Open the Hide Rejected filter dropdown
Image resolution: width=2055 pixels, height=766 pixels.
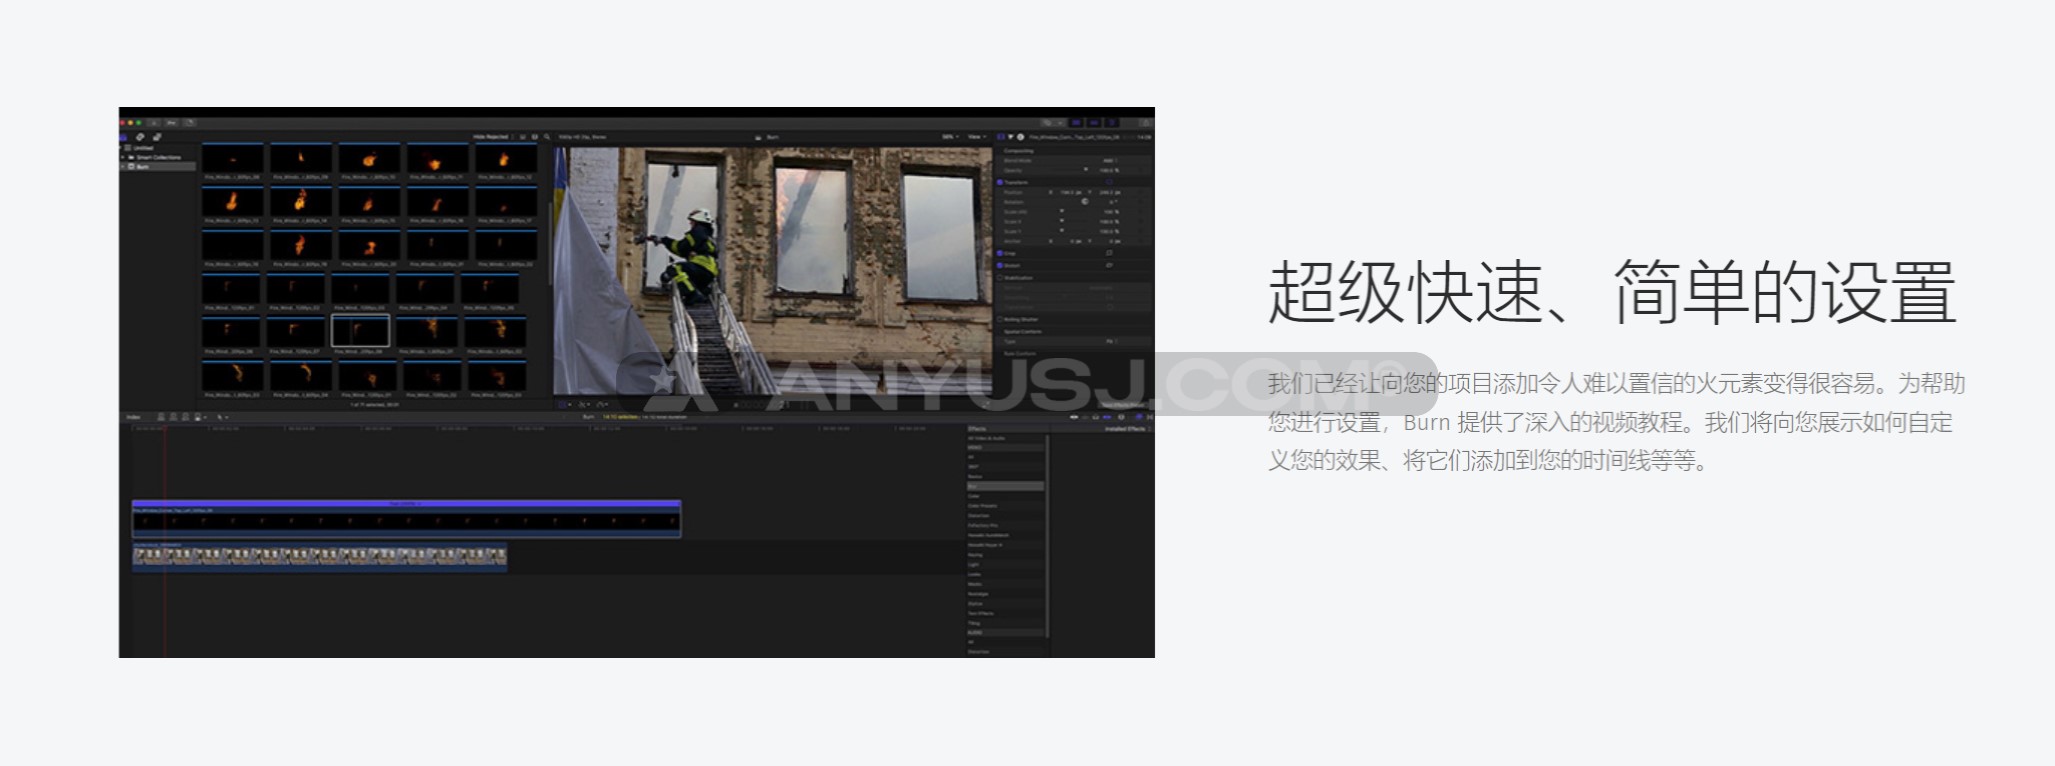pyautogui.click(x=492, y=137)
